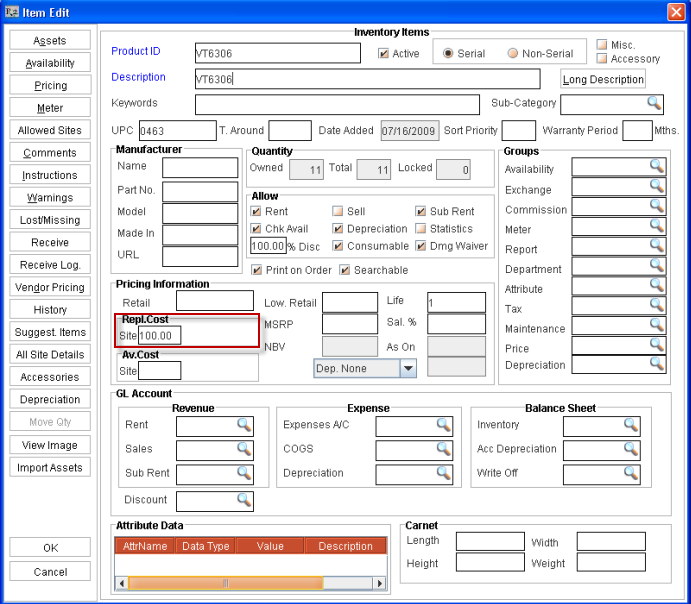This screenshot has height=604, width=691.
Task: Focus the Repl.Cost Site field
Action: point(160,336)
